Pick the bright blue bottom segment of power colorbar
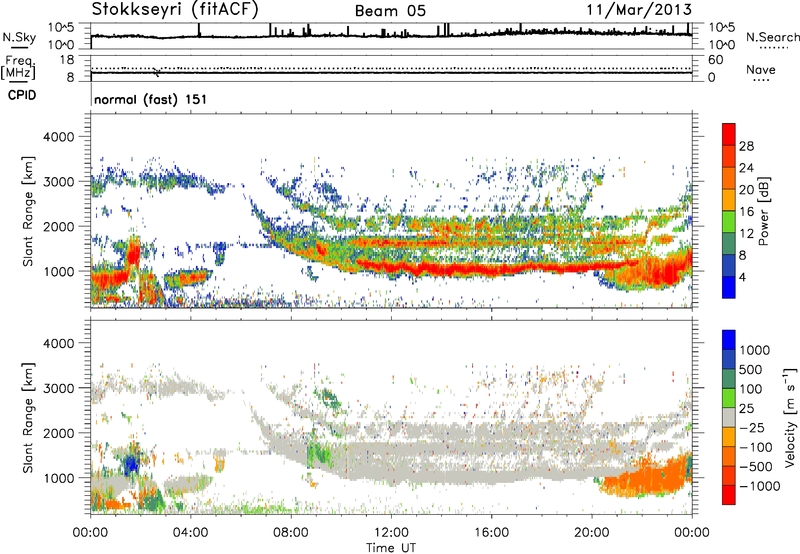Image resolution: width=800 pixels, height=554 pixels. tap(729, 287)
